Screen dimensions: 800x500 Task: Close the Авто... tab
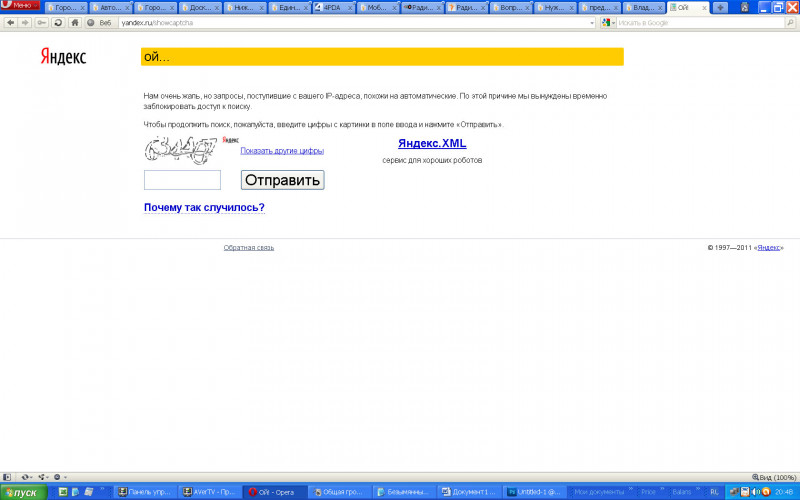(x=128, y=8)
